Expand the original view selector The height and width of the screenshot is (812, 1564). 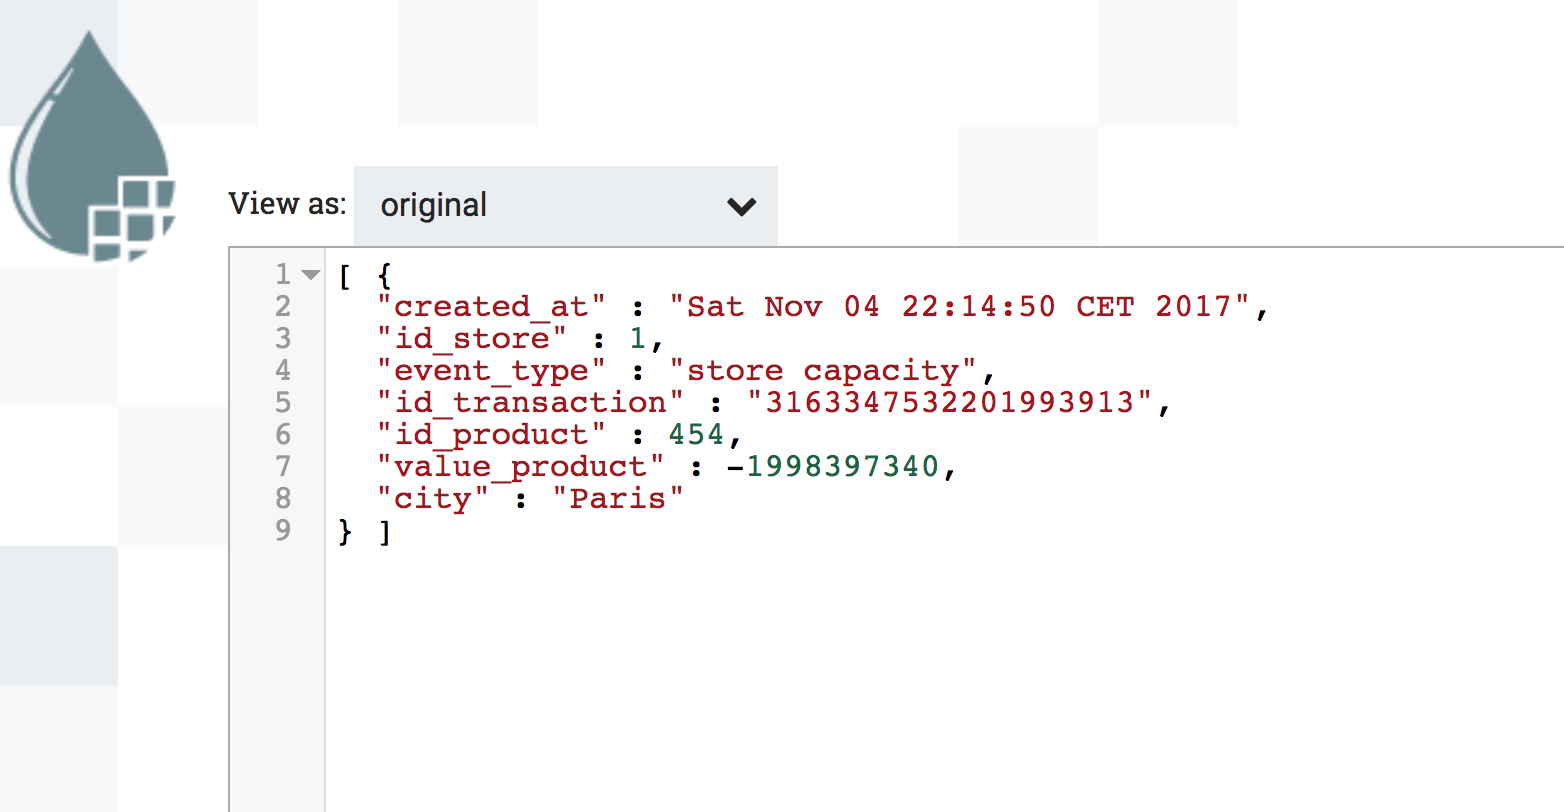[565, 205]
